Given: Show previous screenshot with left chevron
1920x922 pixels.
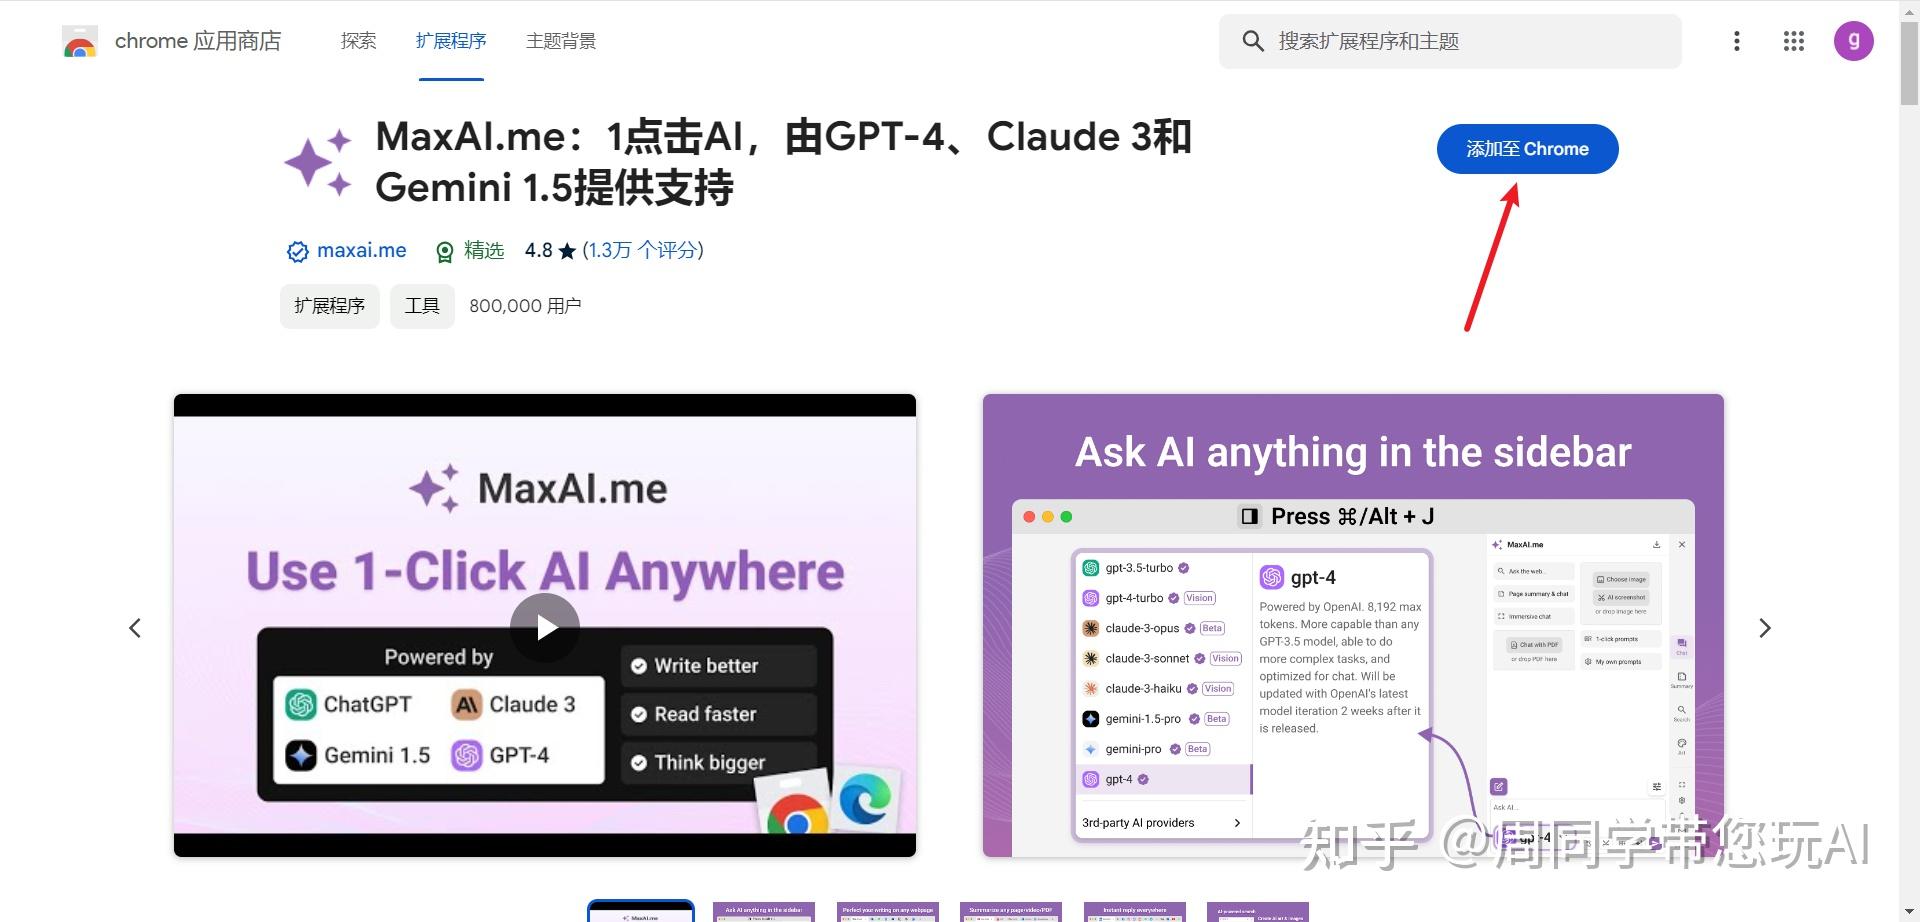Looking at the screenshot, I should point(136,627).
